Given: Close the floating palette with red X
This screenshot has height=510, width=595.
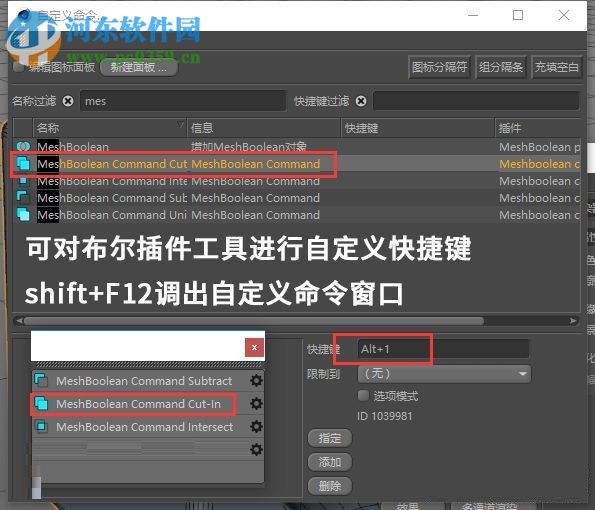Looking at the screenshot, I should coord(254,348).
